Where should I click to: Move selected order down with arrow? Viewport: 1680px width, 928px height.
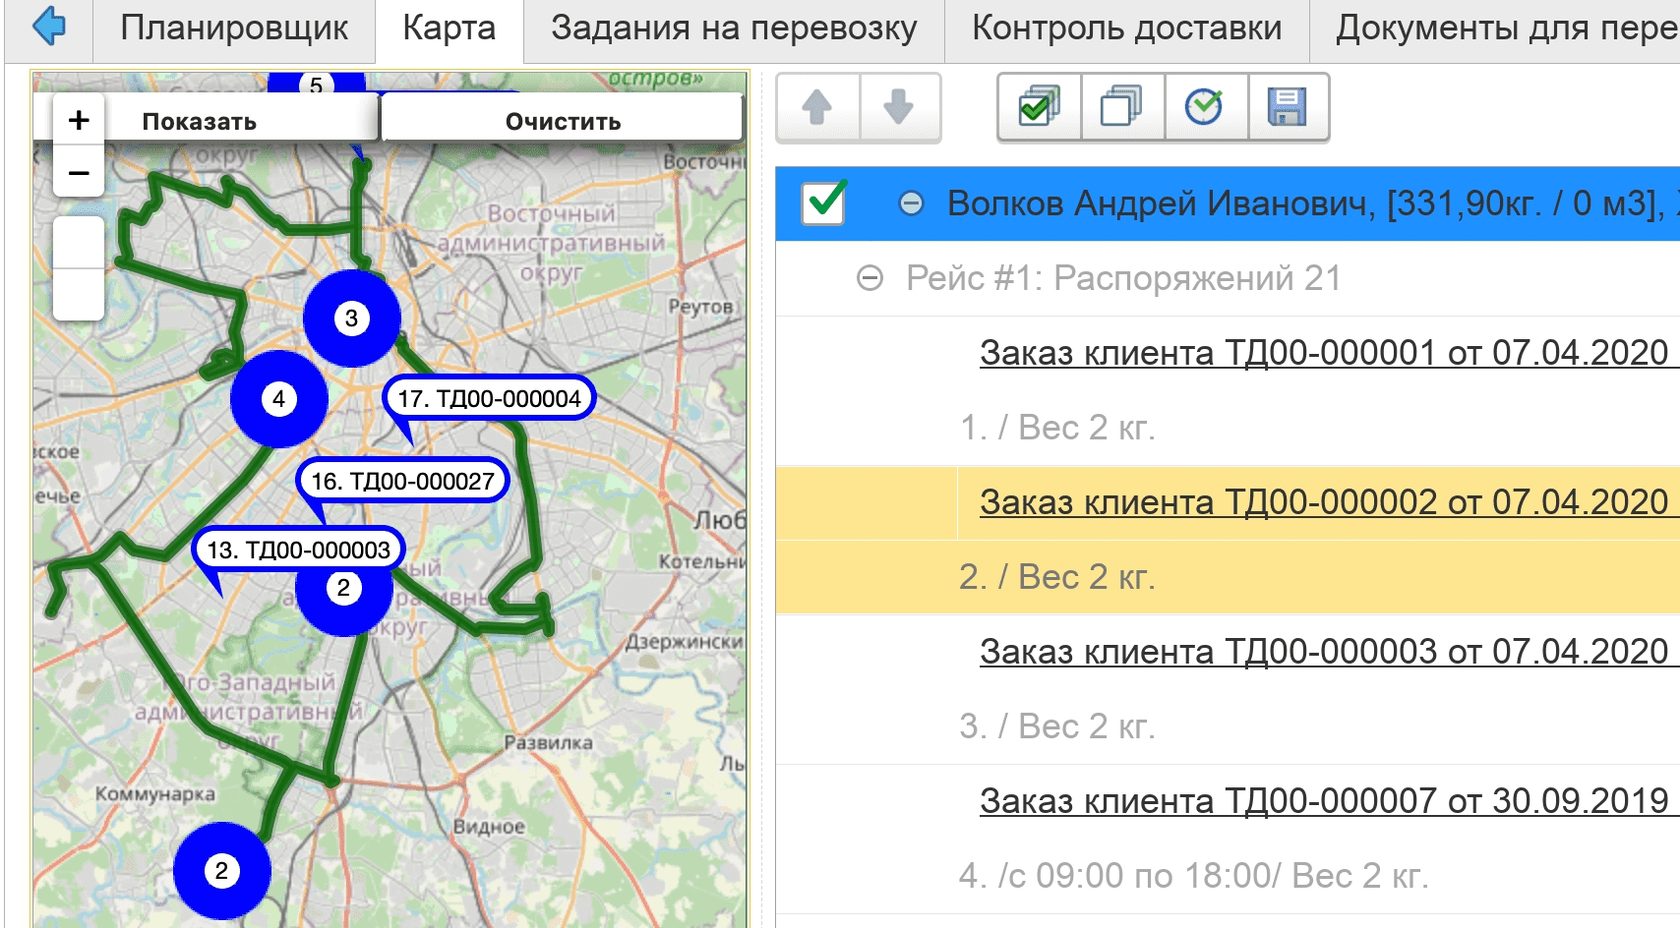pos(899,107)
